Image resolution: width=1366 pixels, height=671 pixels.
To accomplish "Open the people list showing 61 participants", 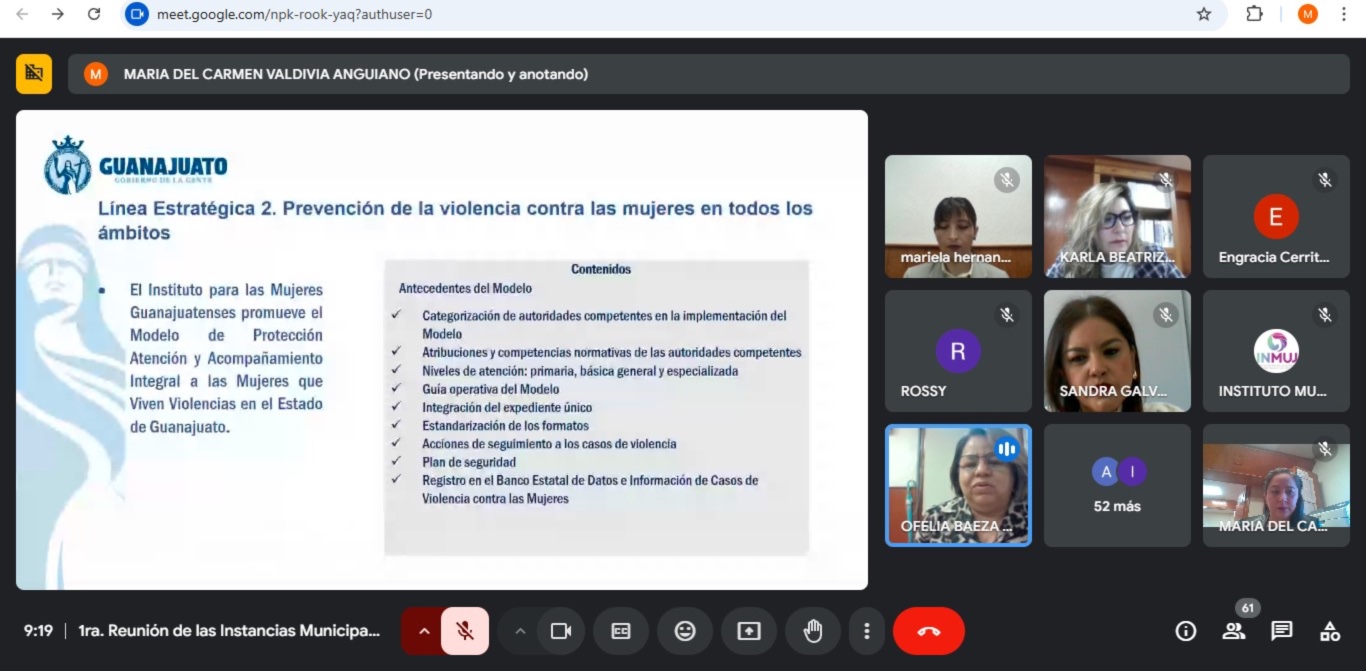I will coord(1234,631).
